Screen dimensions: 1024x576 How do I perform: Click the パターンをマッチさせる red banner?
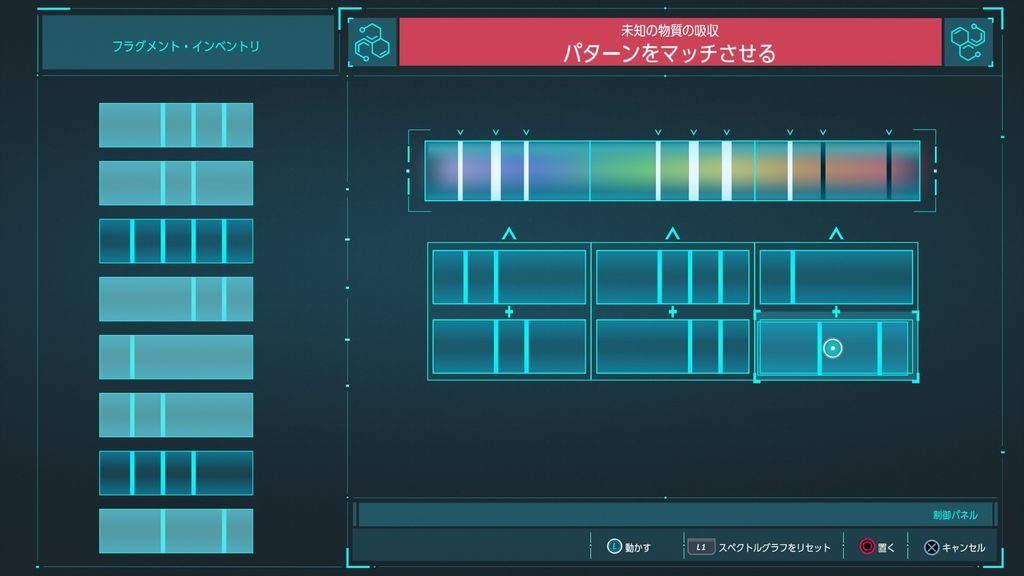coord(670,42)
